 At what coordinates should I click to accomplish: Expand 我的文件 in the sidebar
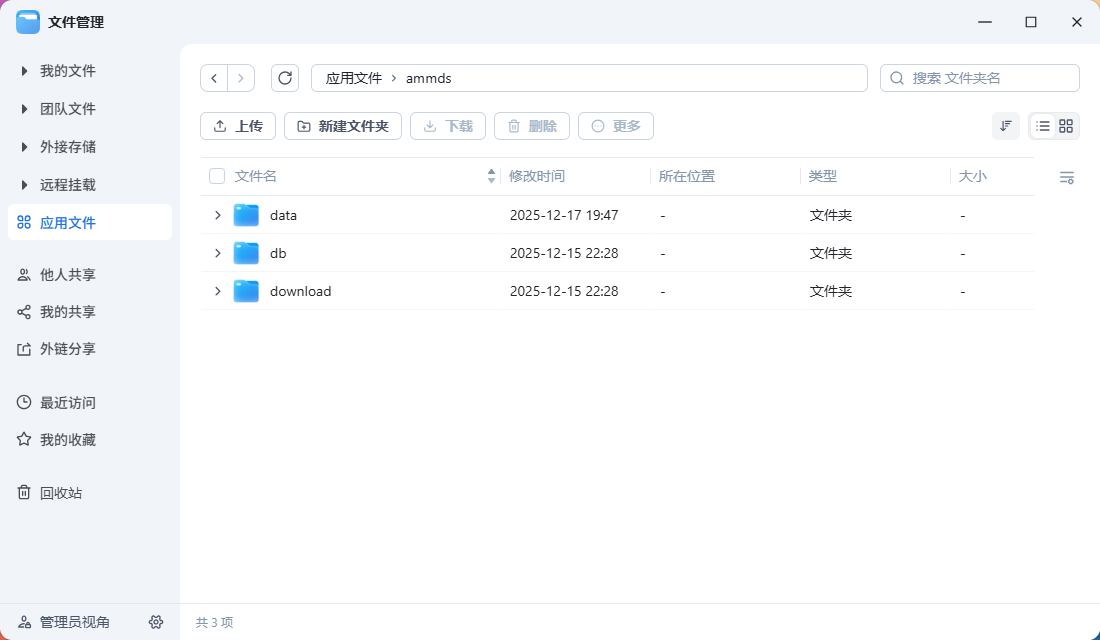click(x=24, y=70)
